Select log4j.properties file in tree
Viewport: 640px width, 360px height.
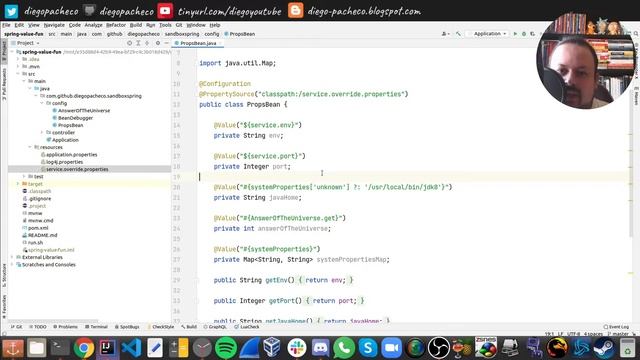click(64, 162)
